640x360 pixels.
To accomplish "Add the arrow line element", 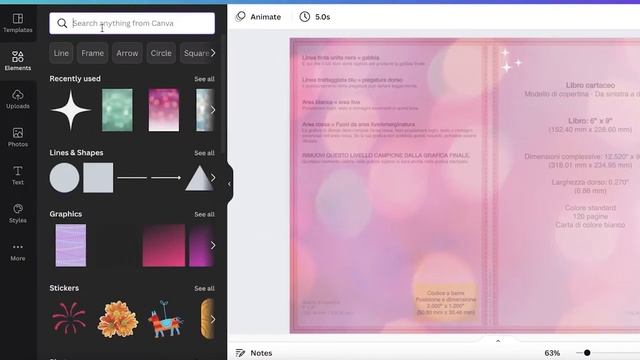I will (166, 178).
